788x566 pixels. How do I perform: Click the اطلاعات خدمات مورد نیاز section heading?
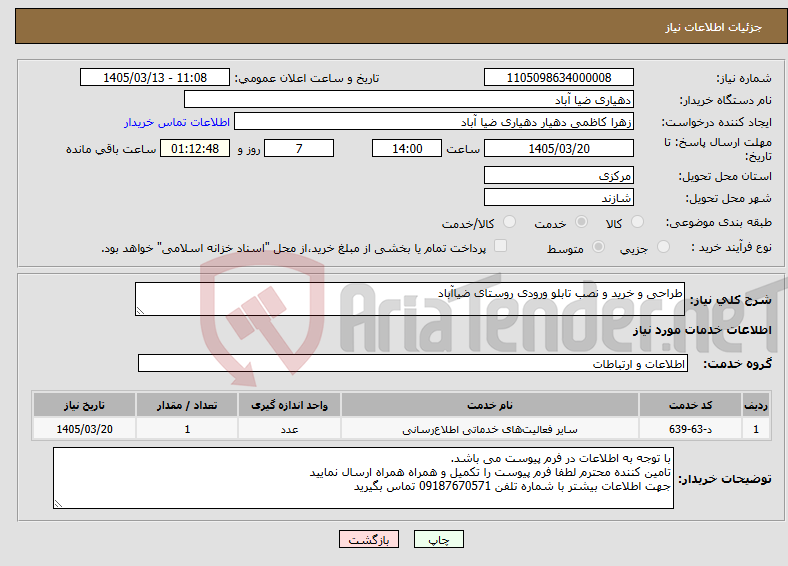702,330
